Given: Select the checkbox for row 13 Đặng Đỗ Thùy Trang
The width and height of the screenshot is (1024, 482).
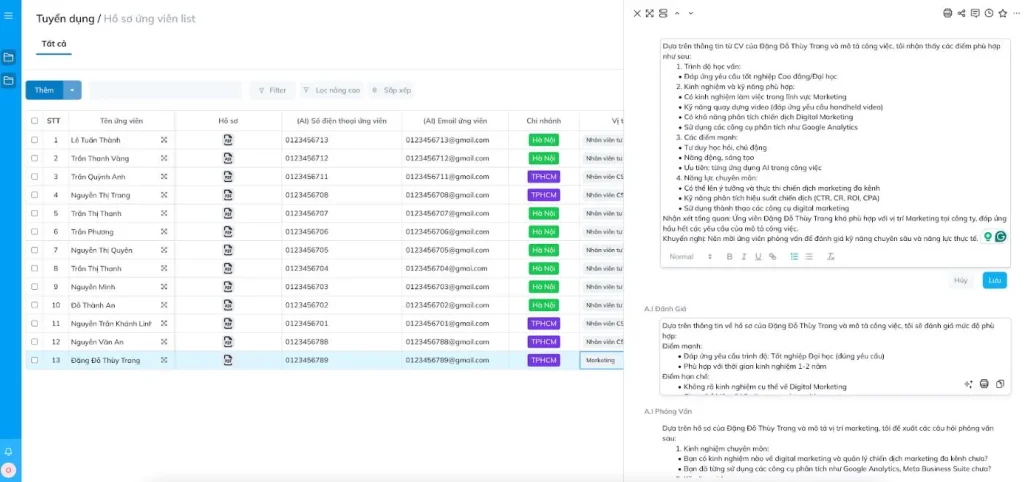Looking at the screenshot, I should click(35, 360).
